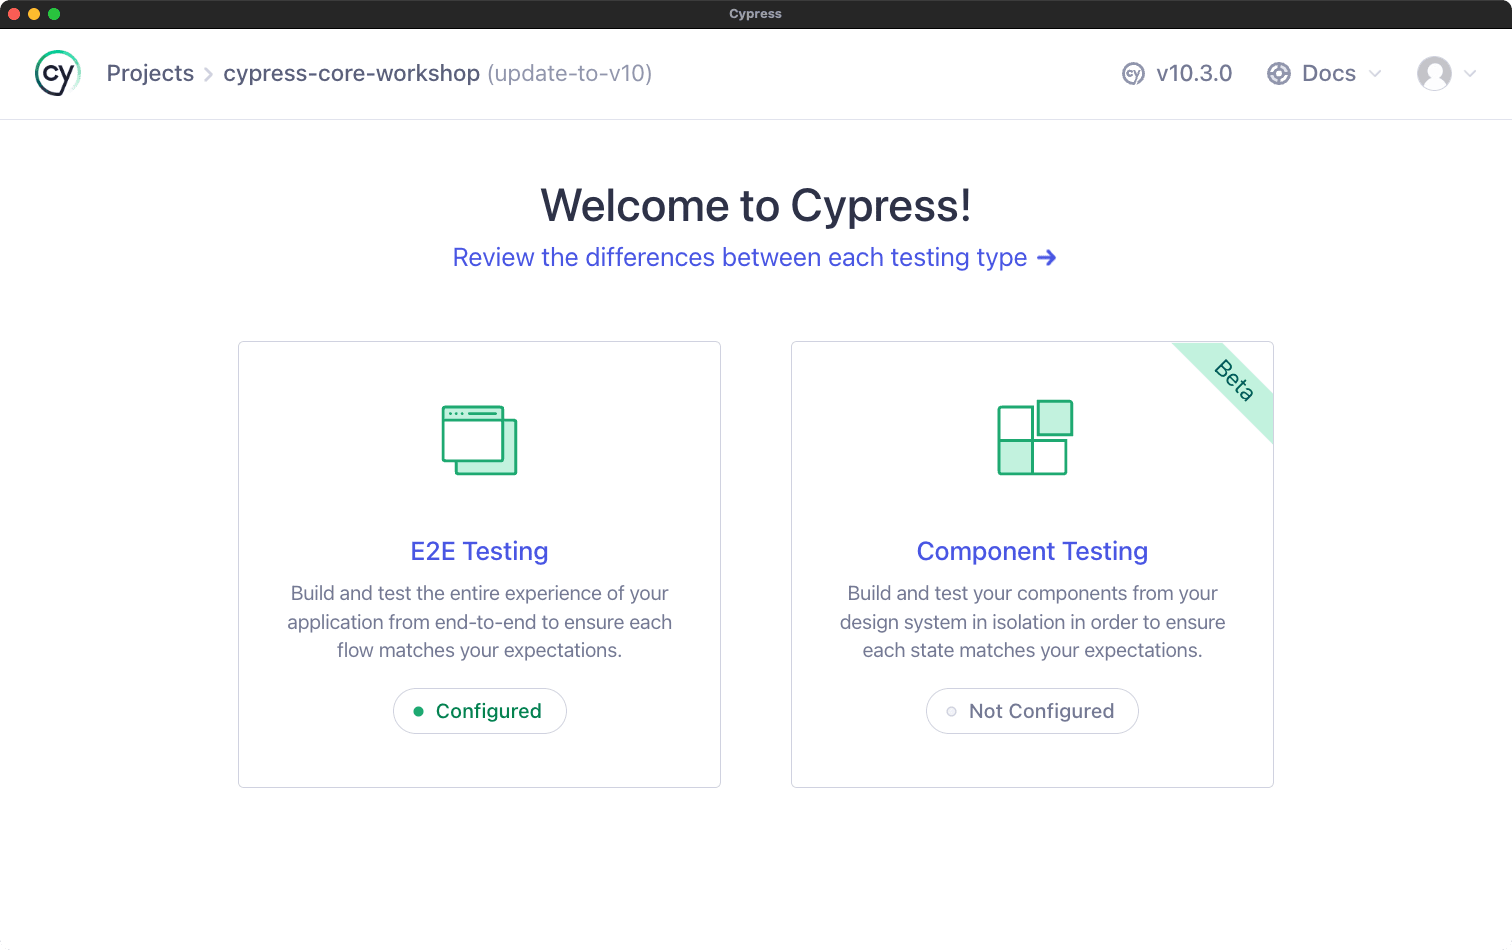This screenshot has height=950, width=1512.
Task: Click the Docs lifebuoy icon
Action: (1279, 74)
